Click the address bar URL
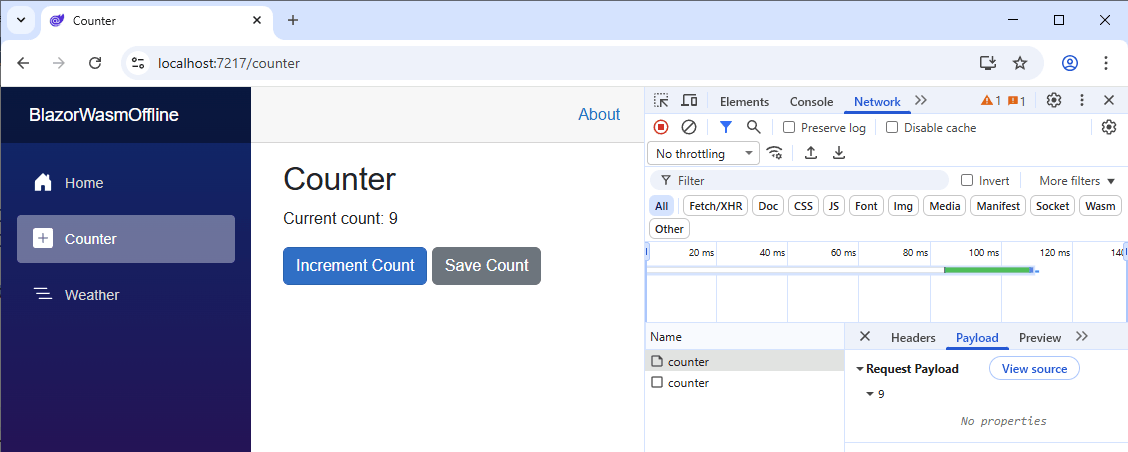This screenshot has height=452, width=1128. click(x=229, y=63)
